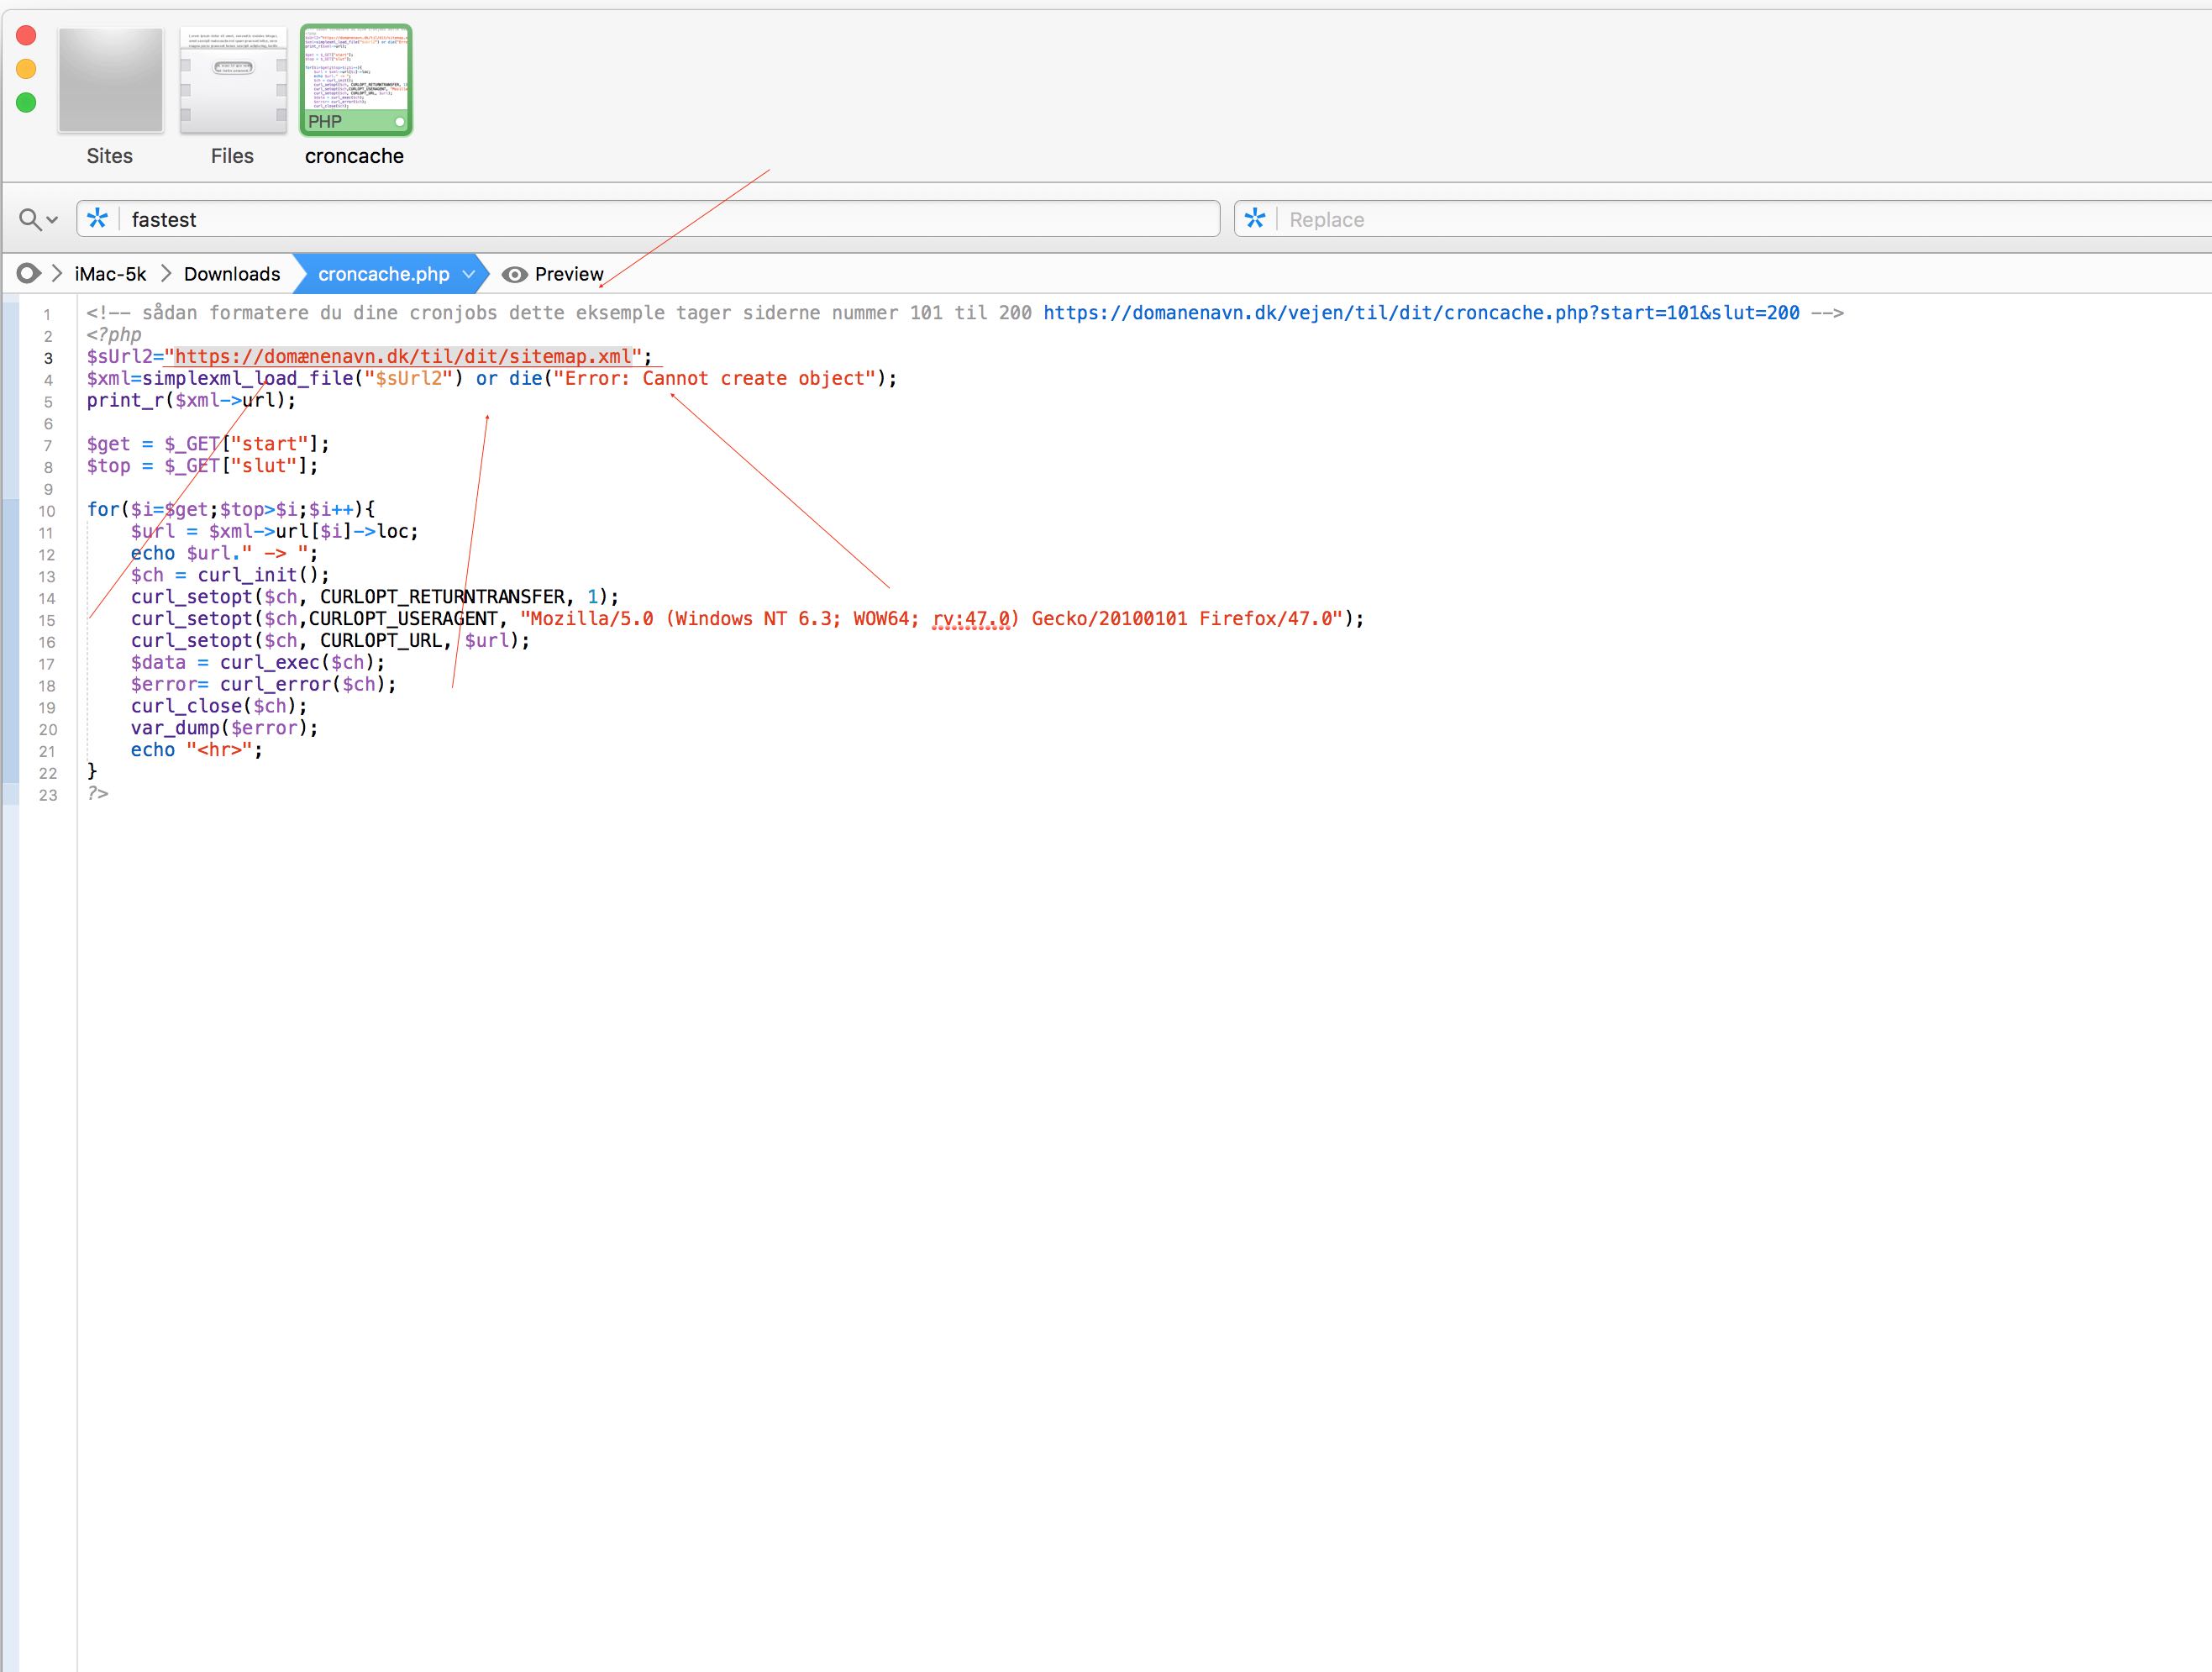Open the croncache.php example URL in comment
This screenshot has width=2212, height=1672.
(1420, 313)
